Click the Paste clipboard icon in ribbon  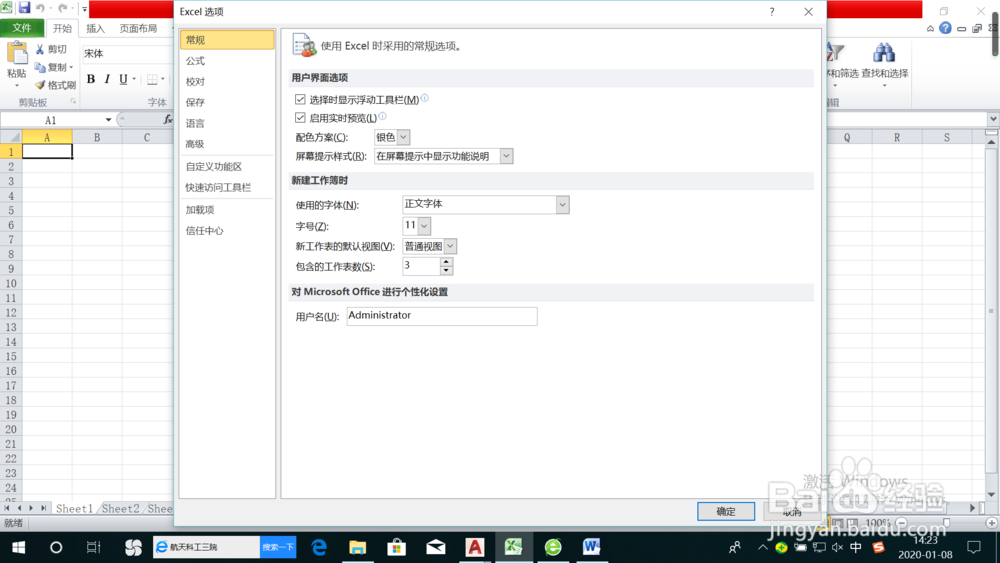[x=17, y=54]
